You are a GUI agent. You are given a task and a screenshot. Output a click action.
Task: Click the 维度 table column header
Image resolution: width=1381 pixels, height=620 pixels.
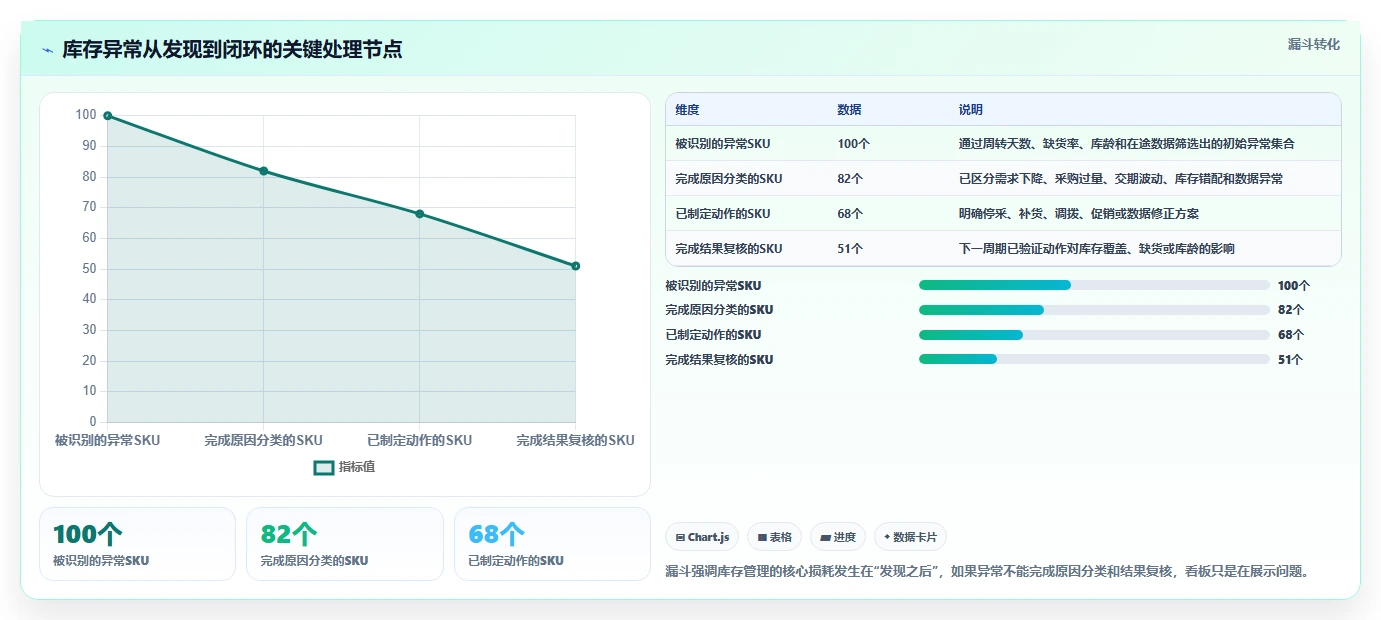[x=687, y=110]
